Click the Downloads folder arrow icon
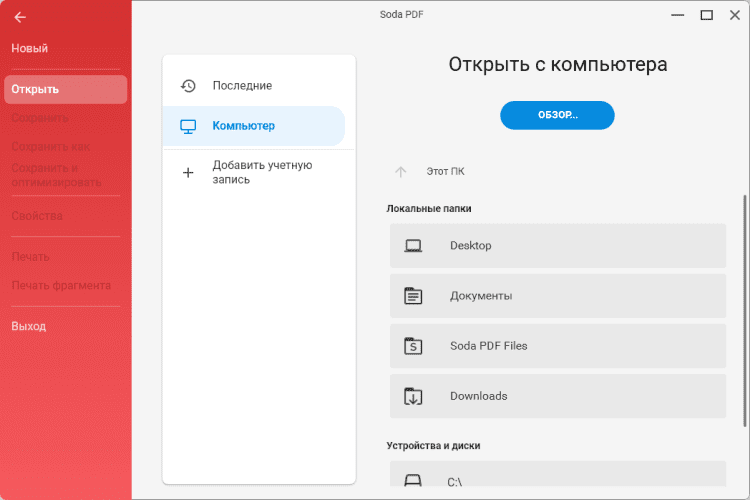This screenshot has width=750, height=500. tap(413, 396)
